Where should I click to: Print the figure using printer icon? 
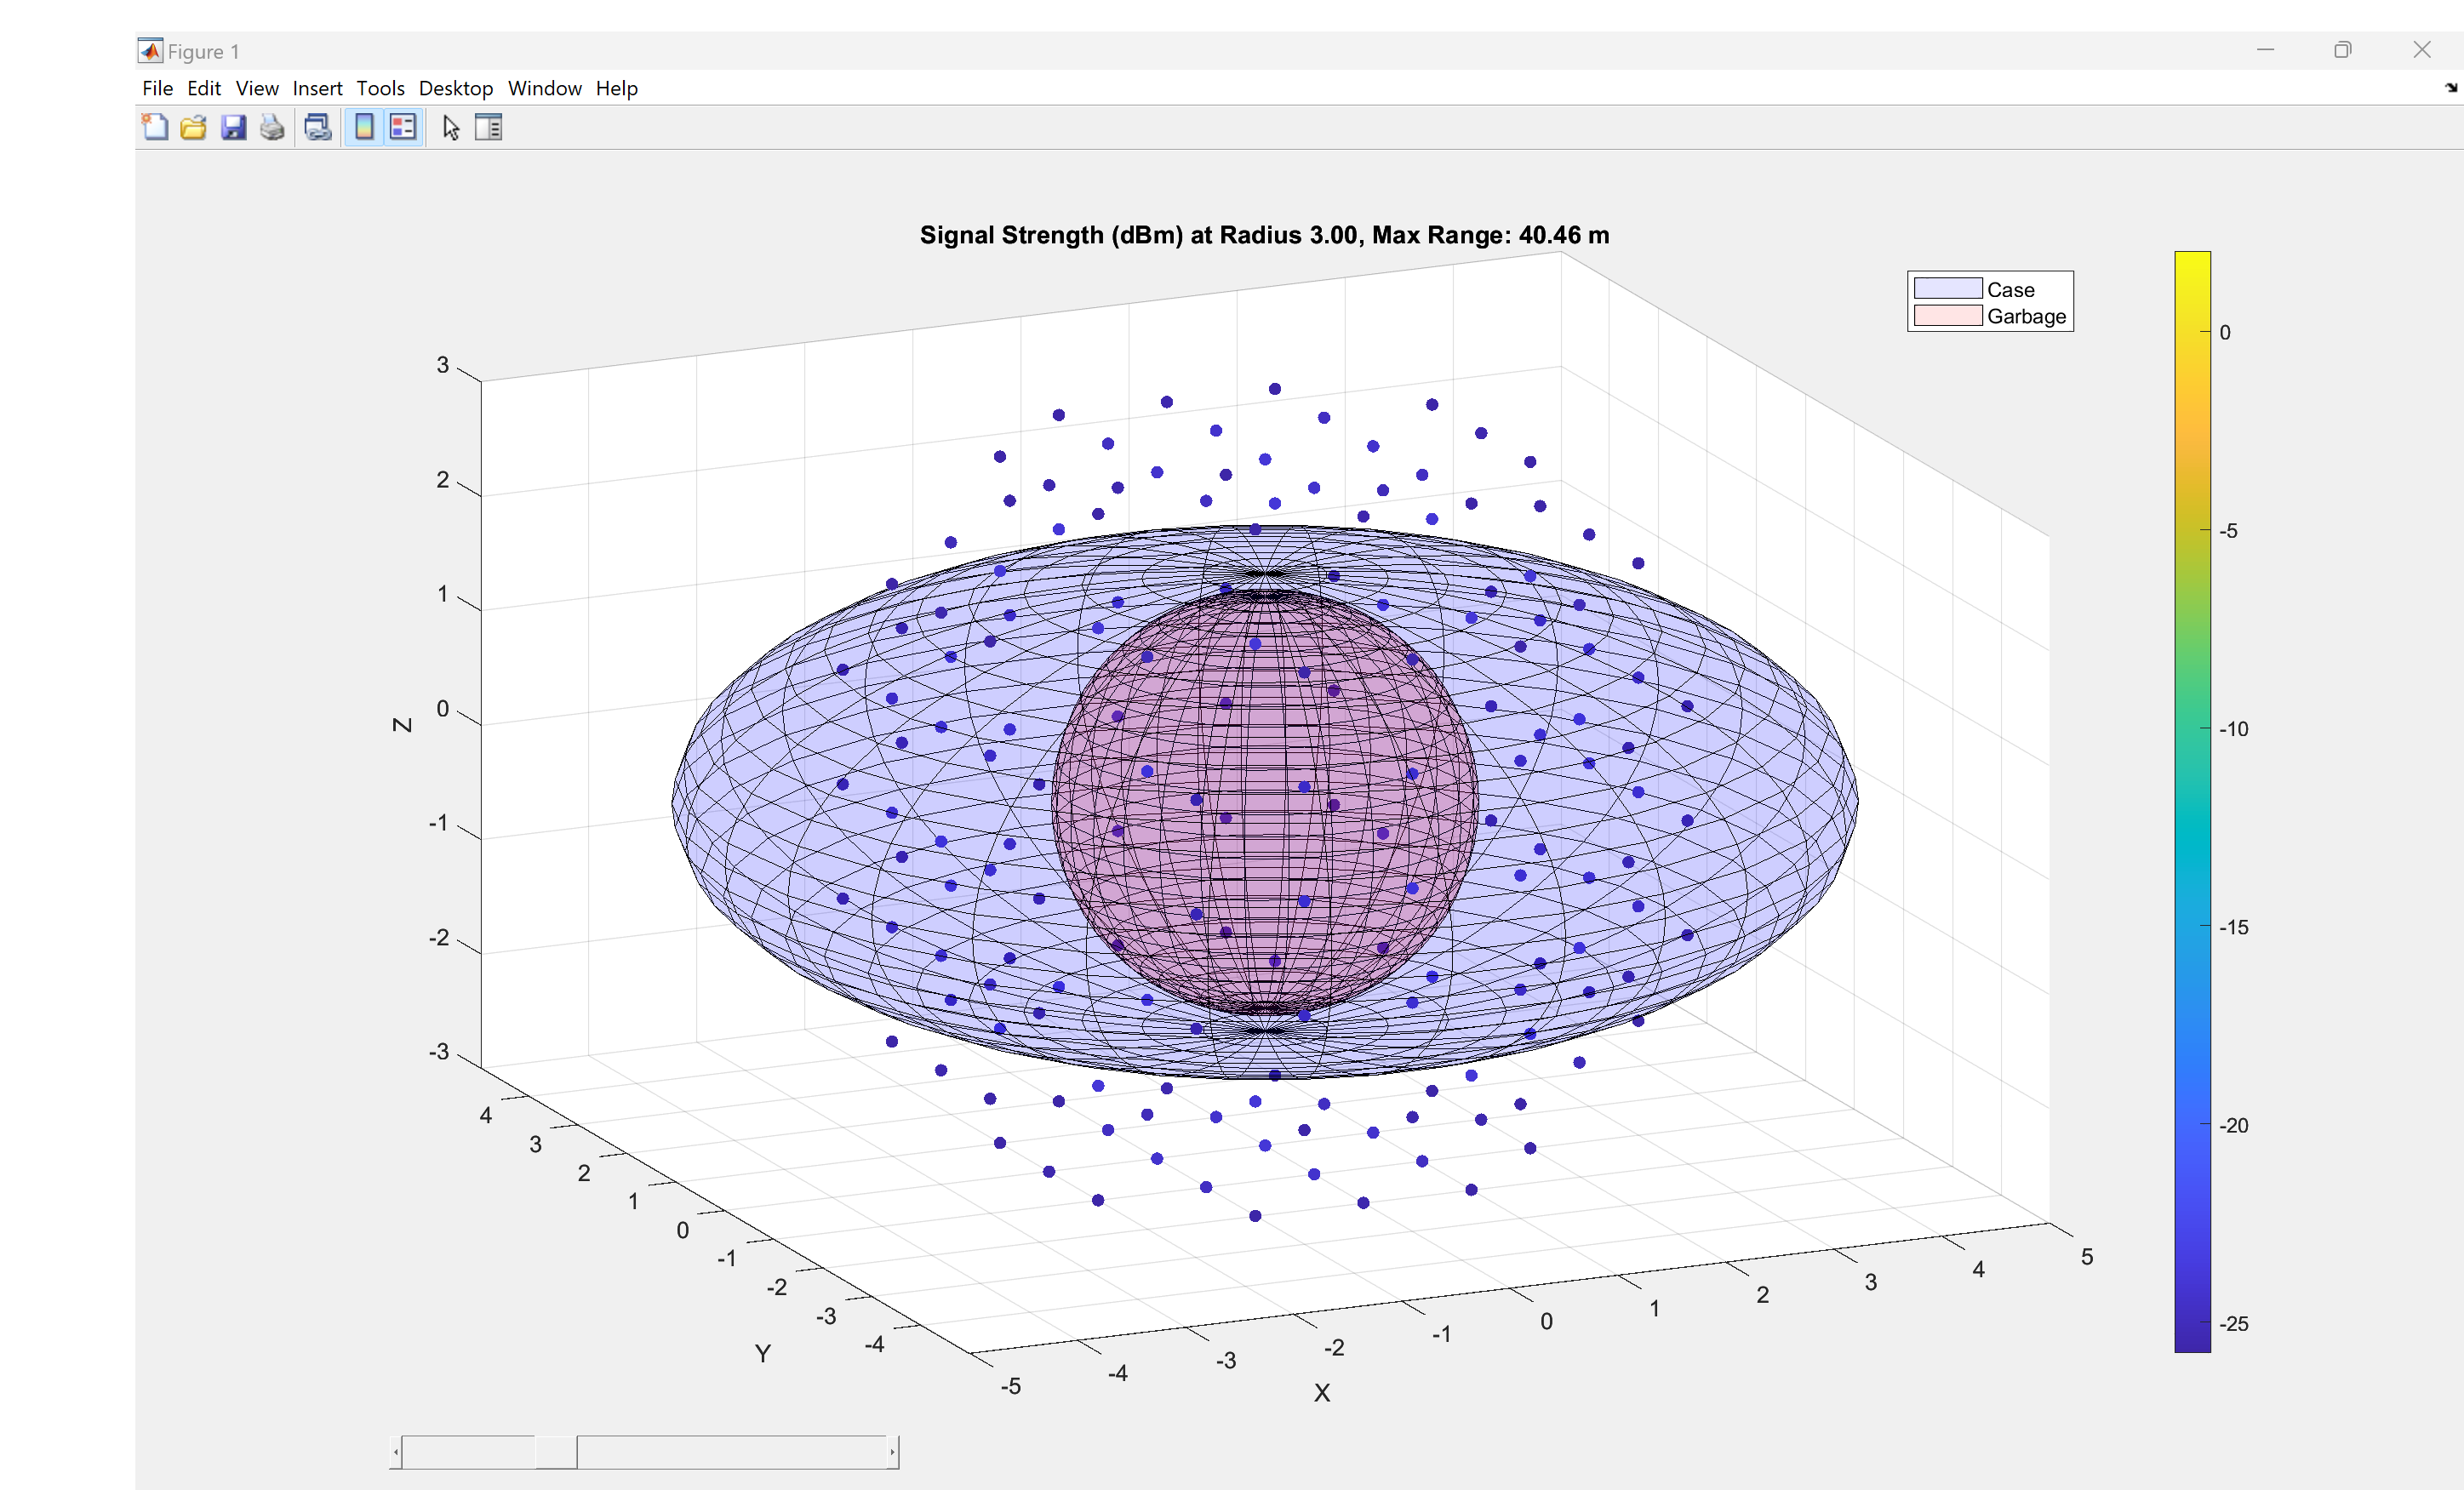[272, 127]
